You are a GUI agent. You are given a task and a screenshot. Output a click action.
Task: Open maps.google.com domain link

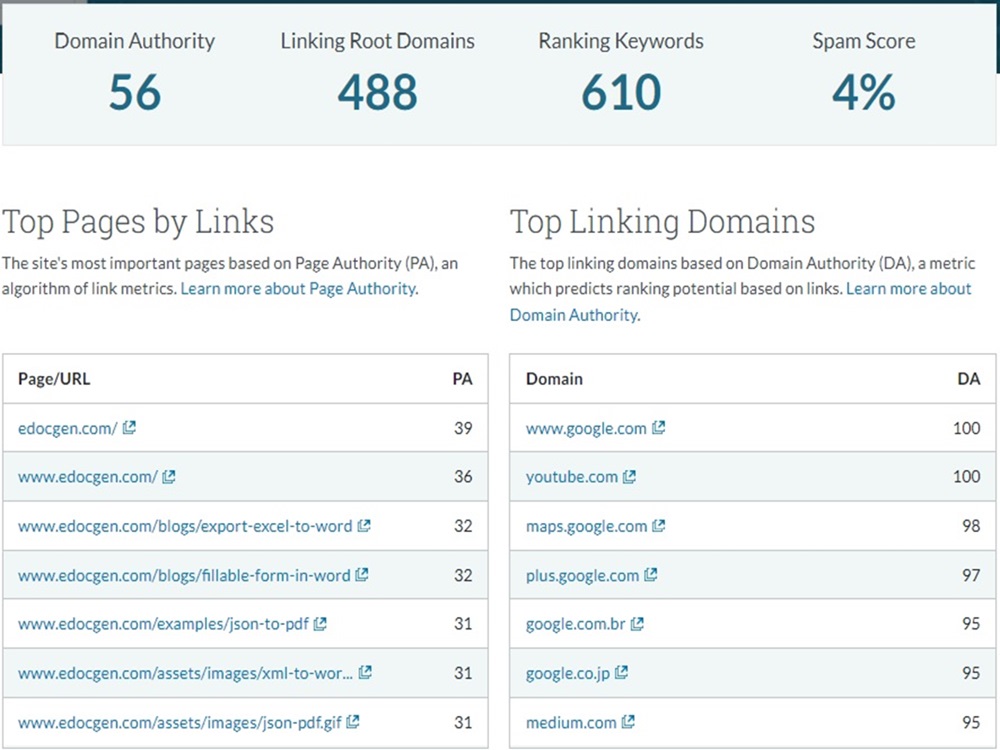click(586, 526)
